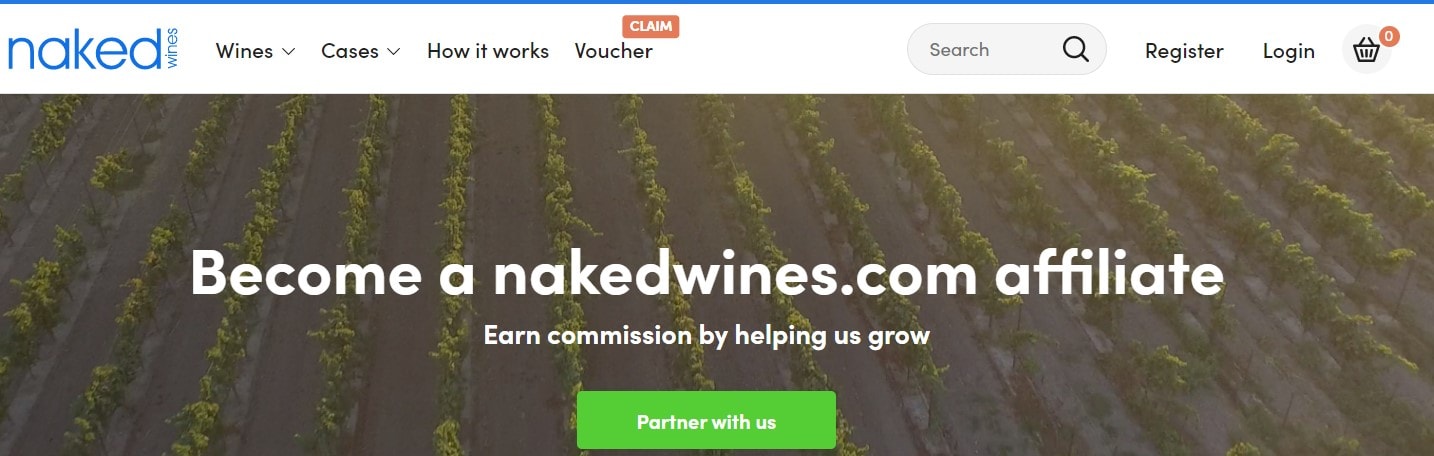Viewport: 1434px width, 456px height.
Task: Open the Cases menu
Action: [x=361, y=51]
